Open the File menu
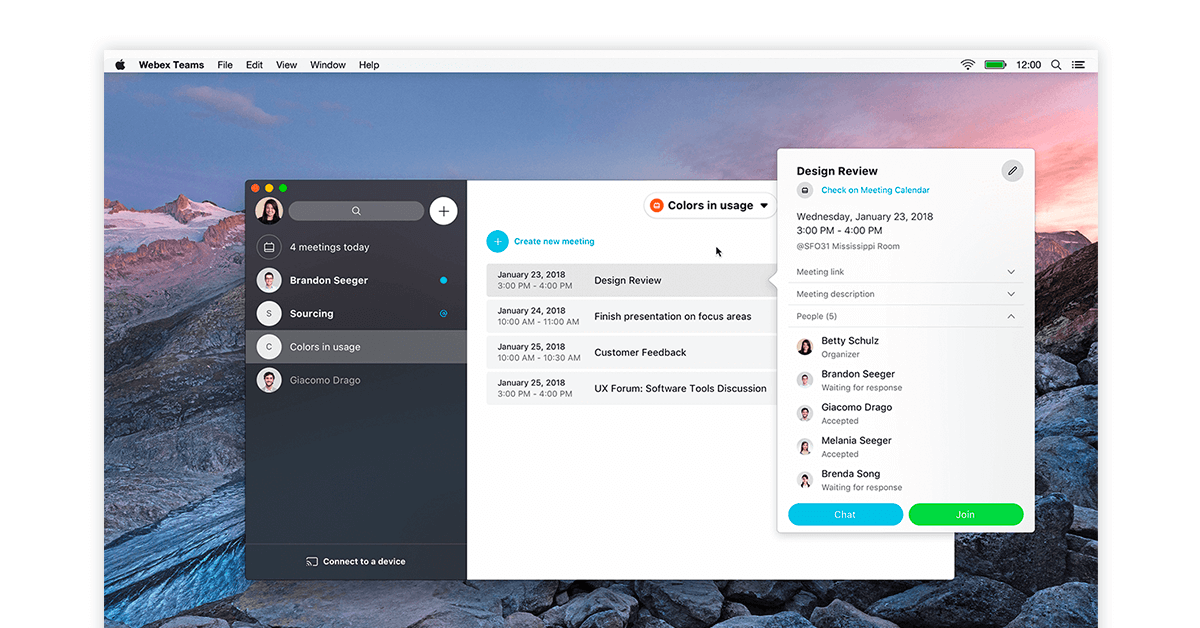The image size is (1200, 628). point(225,65)
